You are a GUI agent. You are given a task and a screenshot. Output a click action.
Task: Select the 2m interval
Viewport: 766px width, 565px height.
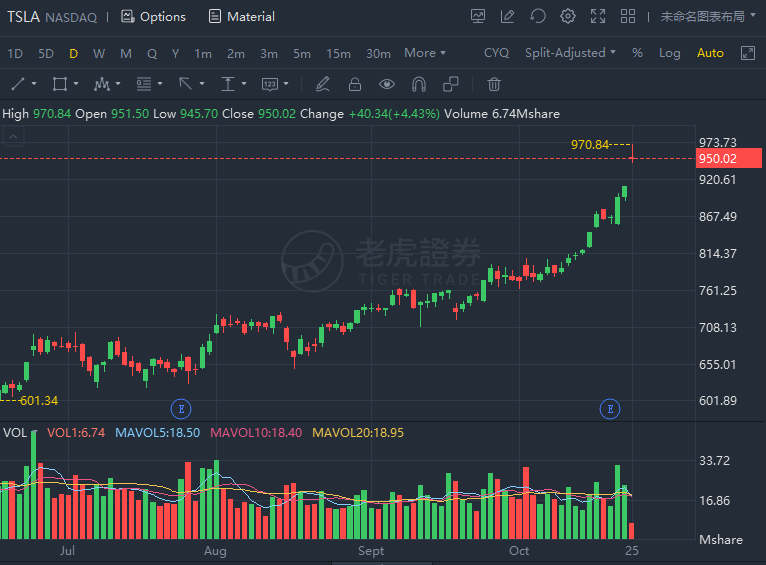[x=235, y=53]
